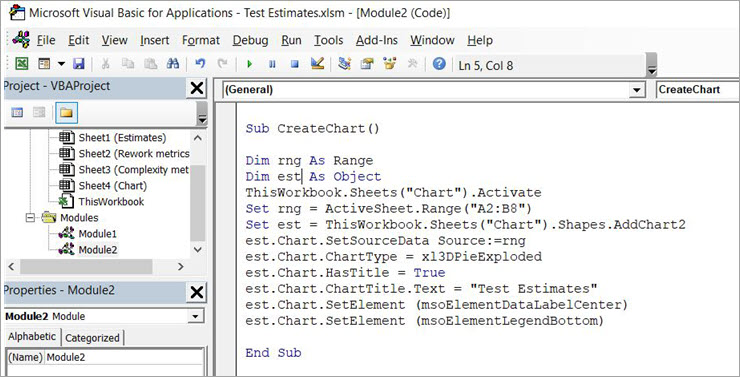The image size is (740, 377).
Task: Toggle Design Mode icon
Action: point(317,64)
